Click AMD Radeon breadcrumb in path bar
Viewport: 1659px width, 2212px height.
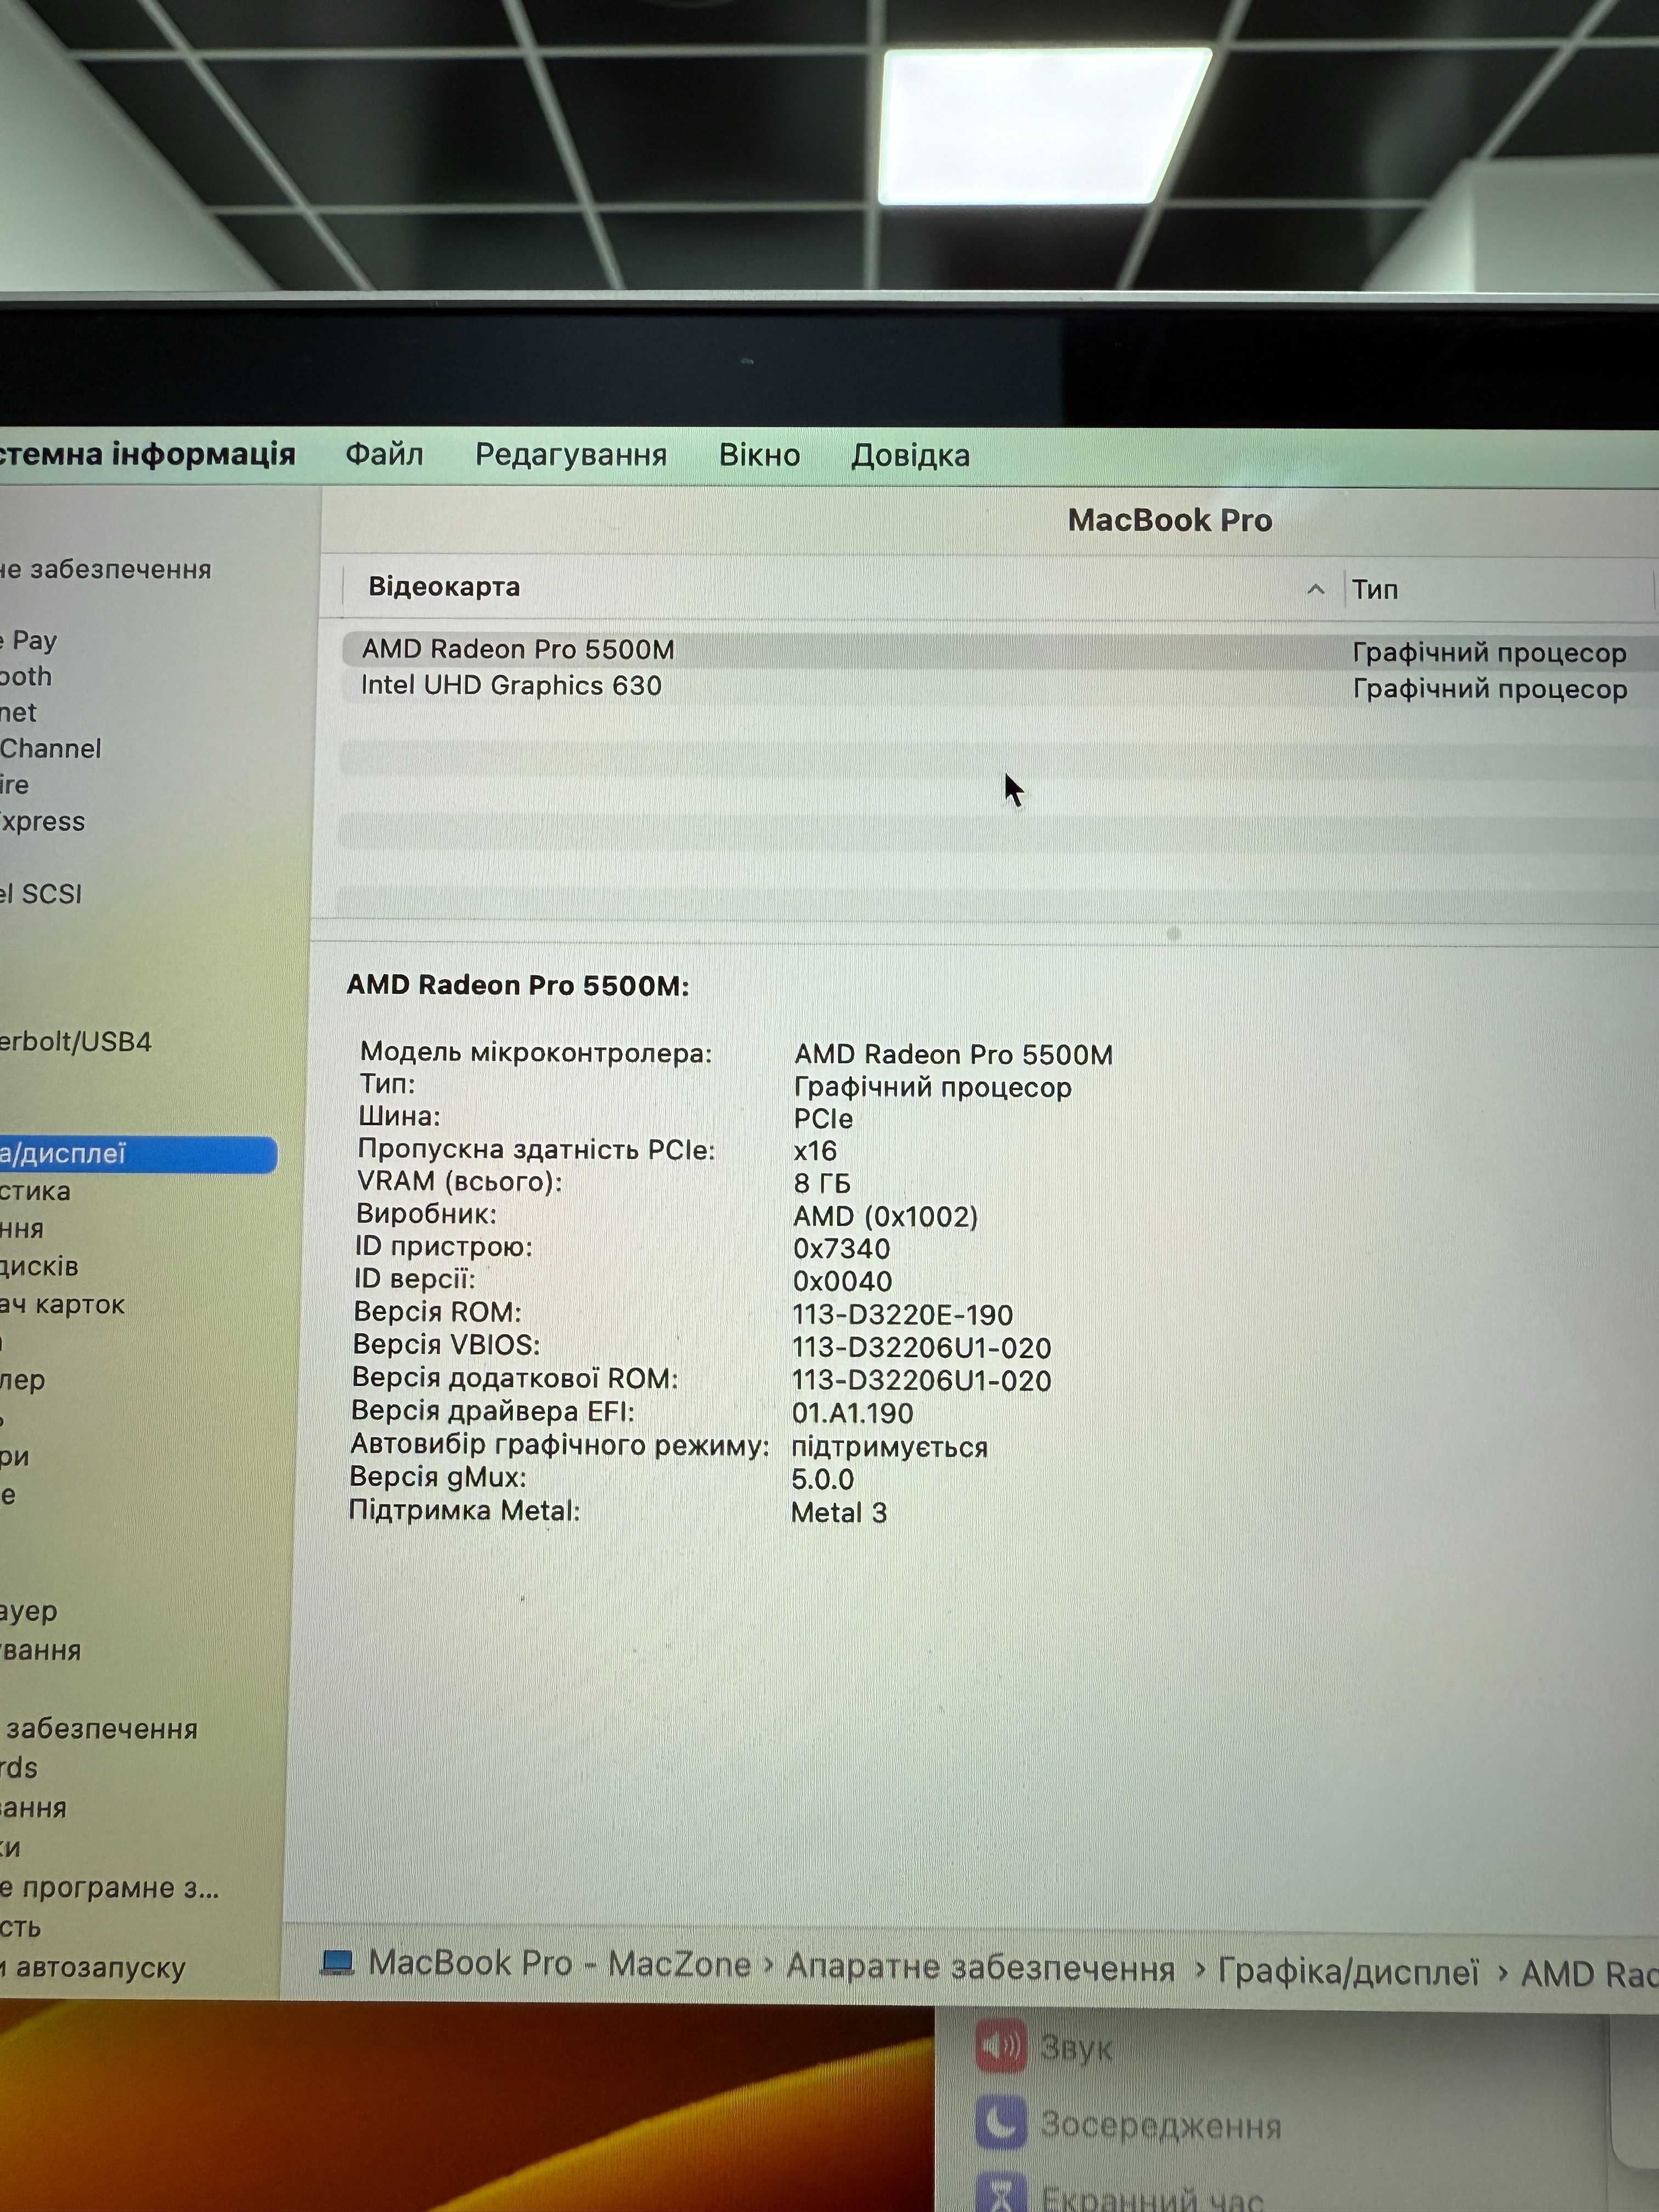pyautogui.click(x=1589, y=1975)
